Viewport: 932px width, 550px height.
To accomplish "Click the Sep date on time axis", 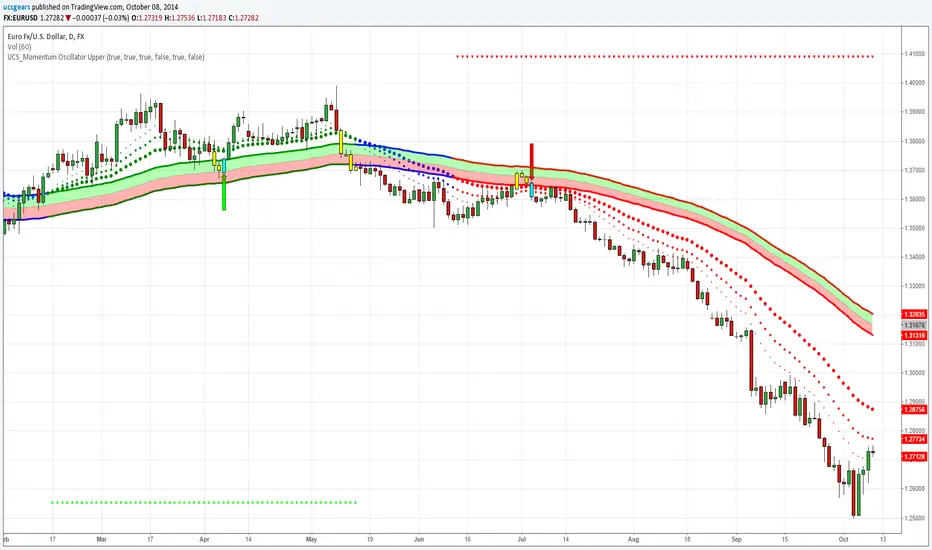I will [736, 539].
